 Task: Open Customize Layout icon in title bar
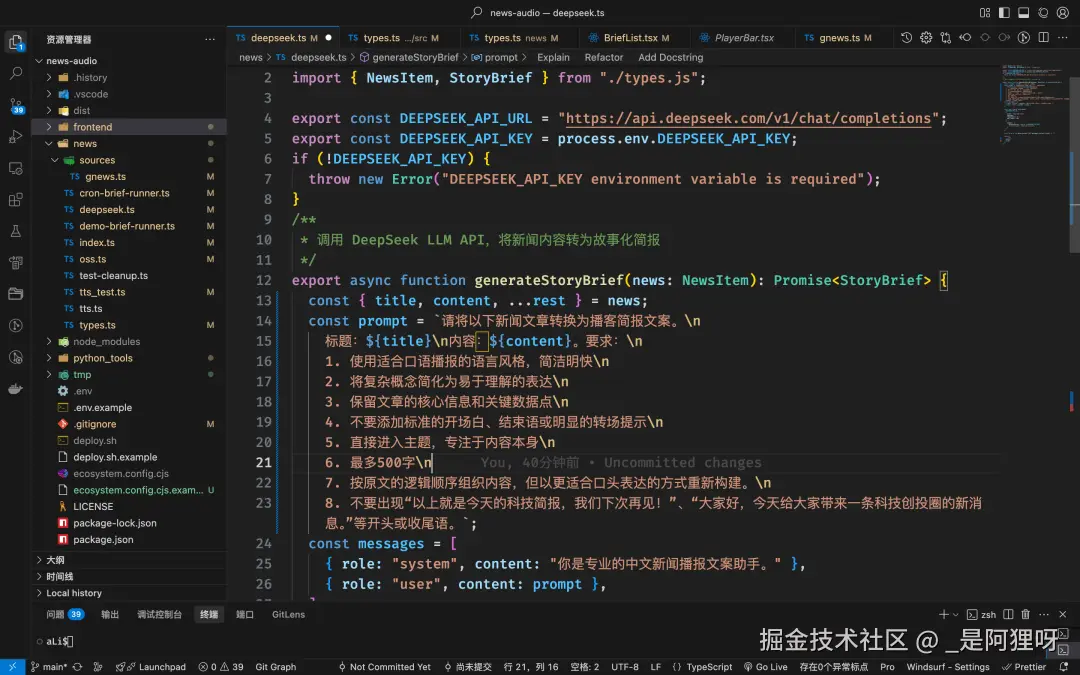pyautogui.click(x=985, y=12)
